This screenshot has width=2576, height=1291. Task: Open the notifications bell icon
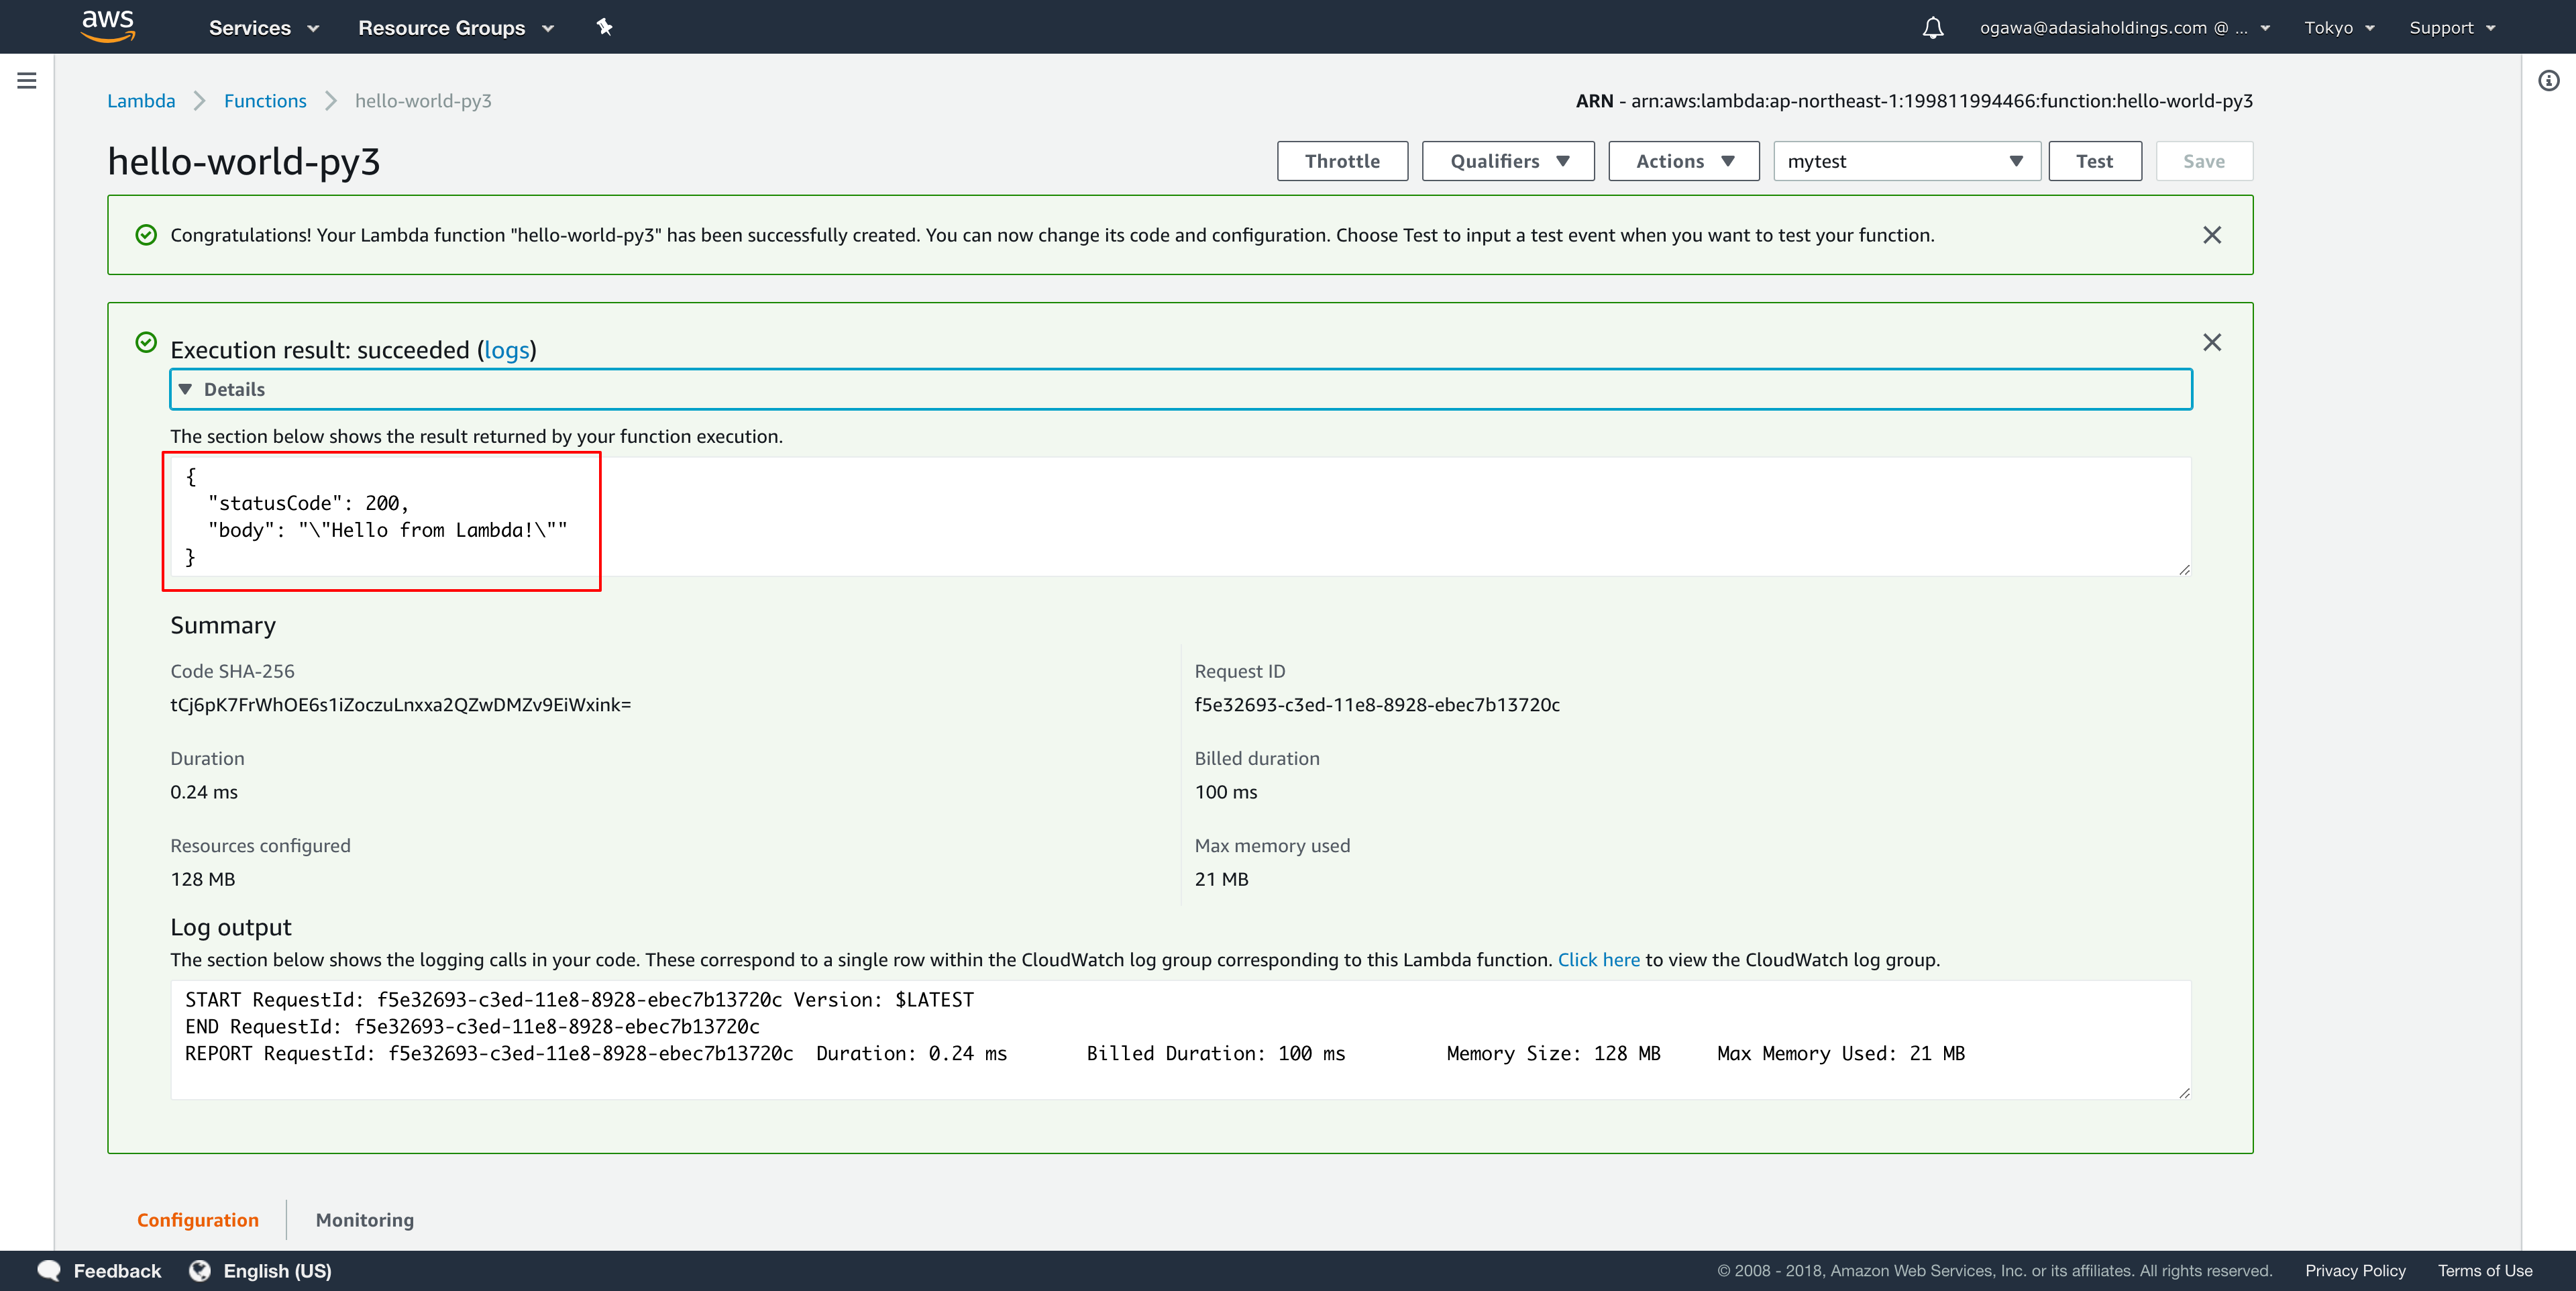1932,28
